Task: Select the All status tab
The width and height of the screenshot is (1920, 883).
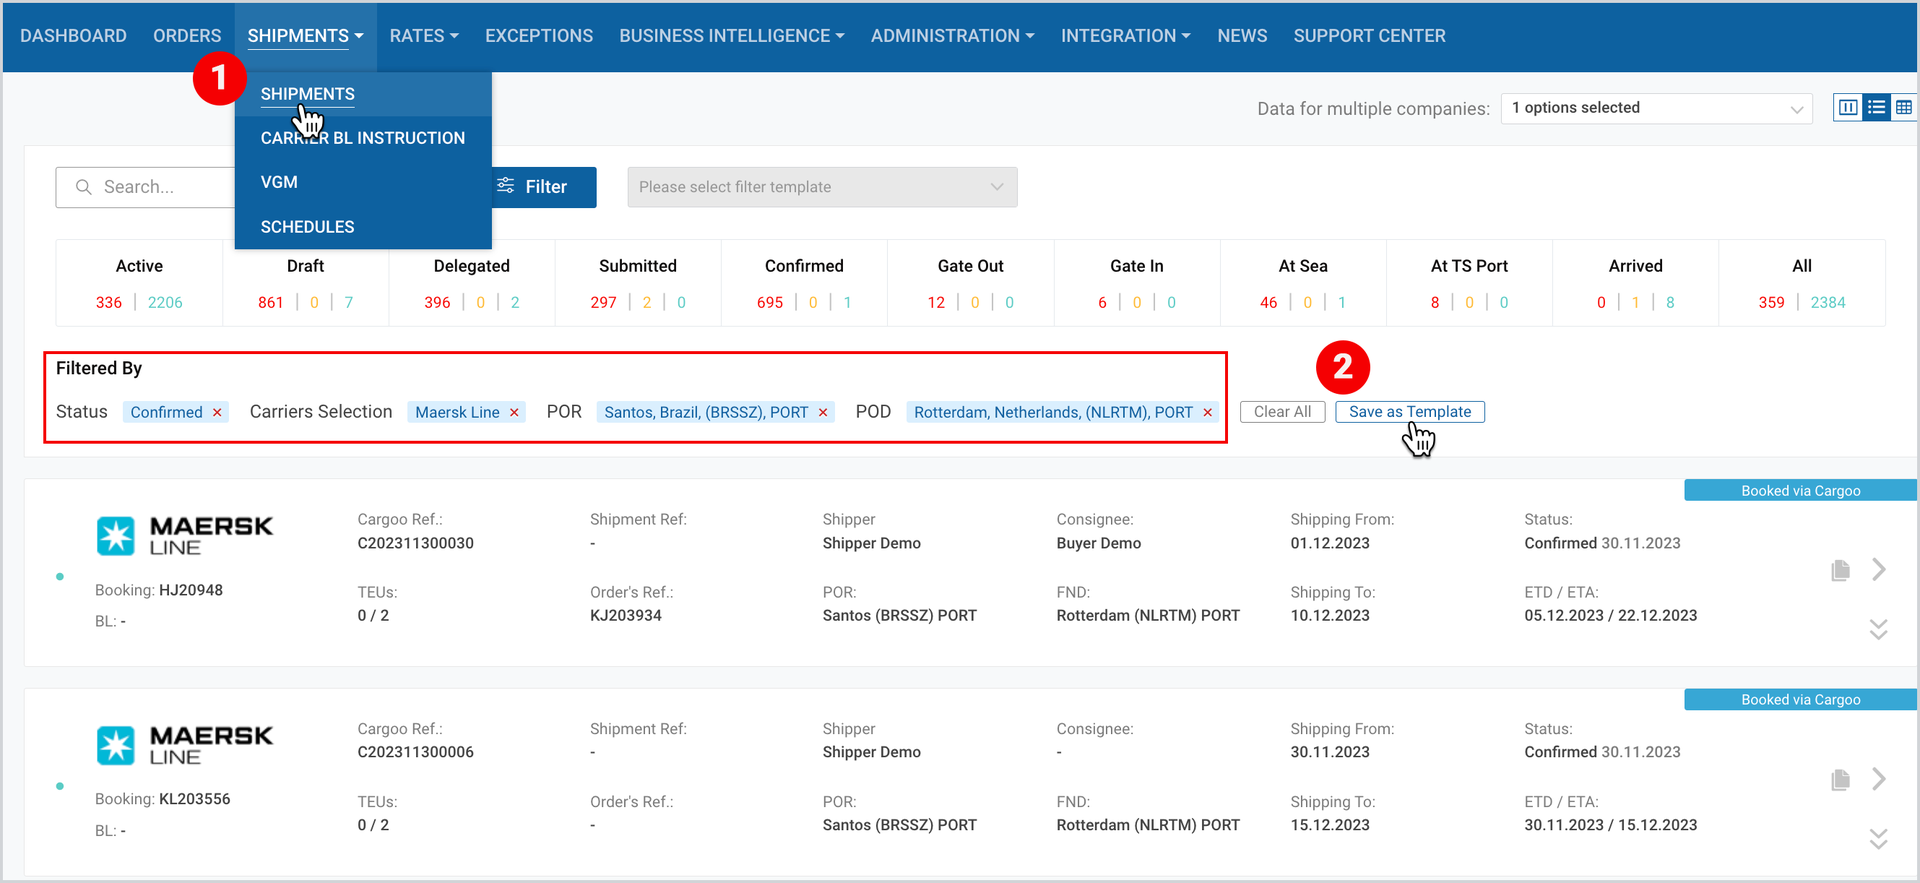Action: pyautogui.click(x=1801, y=283)
